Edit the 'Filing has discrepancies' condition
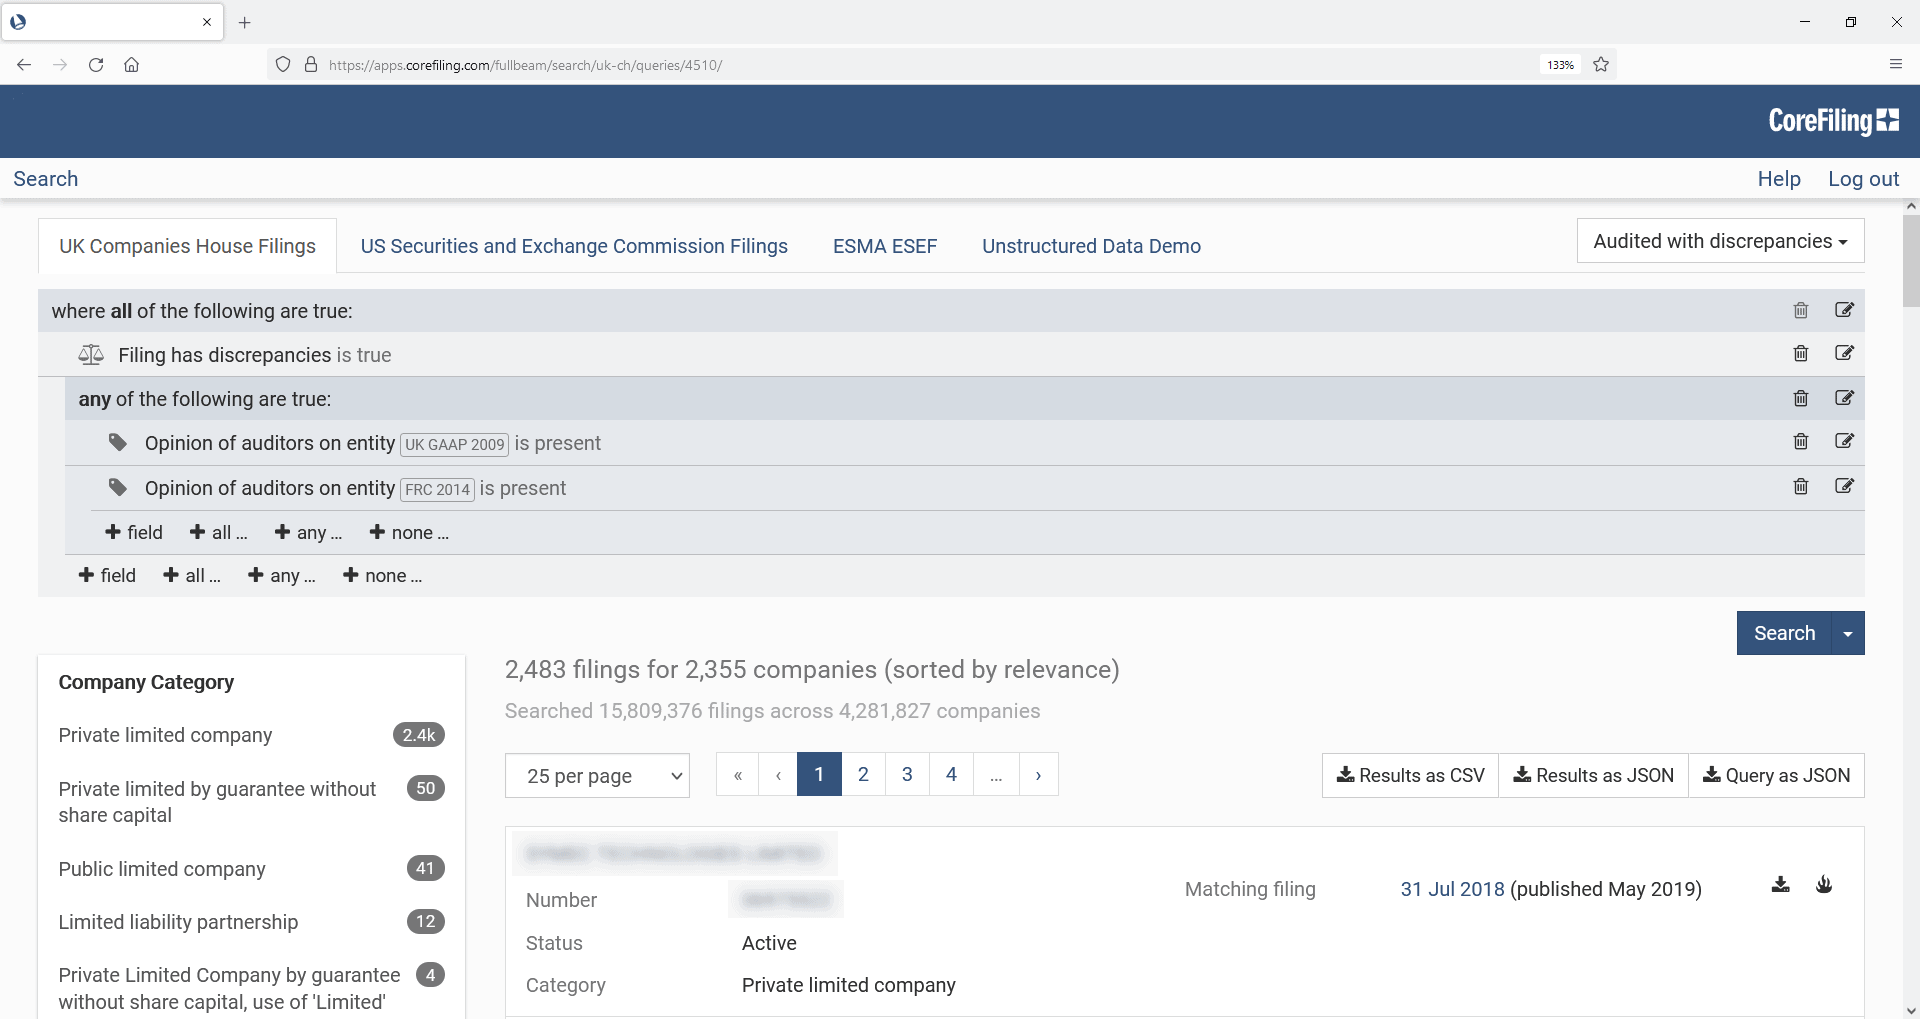This screenshot has width=1920, height=1019. click(x=1845, y=353)
